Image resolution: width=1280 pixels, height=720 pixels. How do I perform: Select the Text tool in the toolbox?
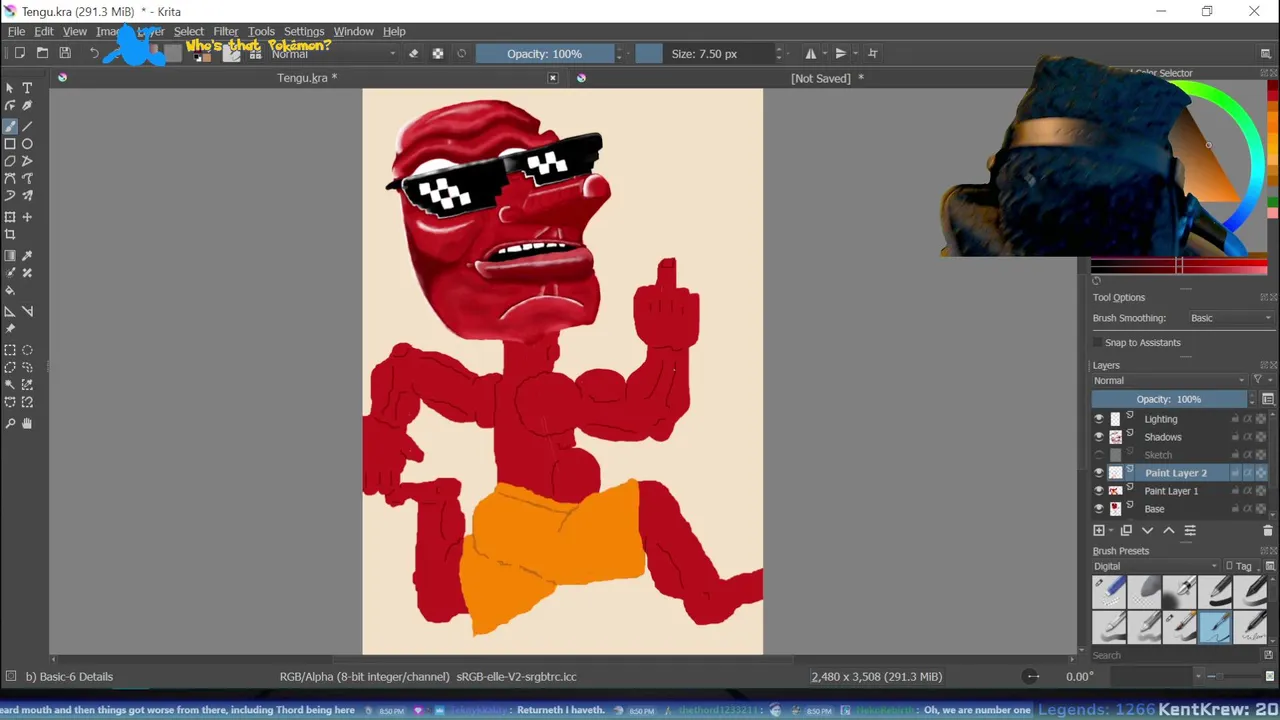[x=27, y=88]
